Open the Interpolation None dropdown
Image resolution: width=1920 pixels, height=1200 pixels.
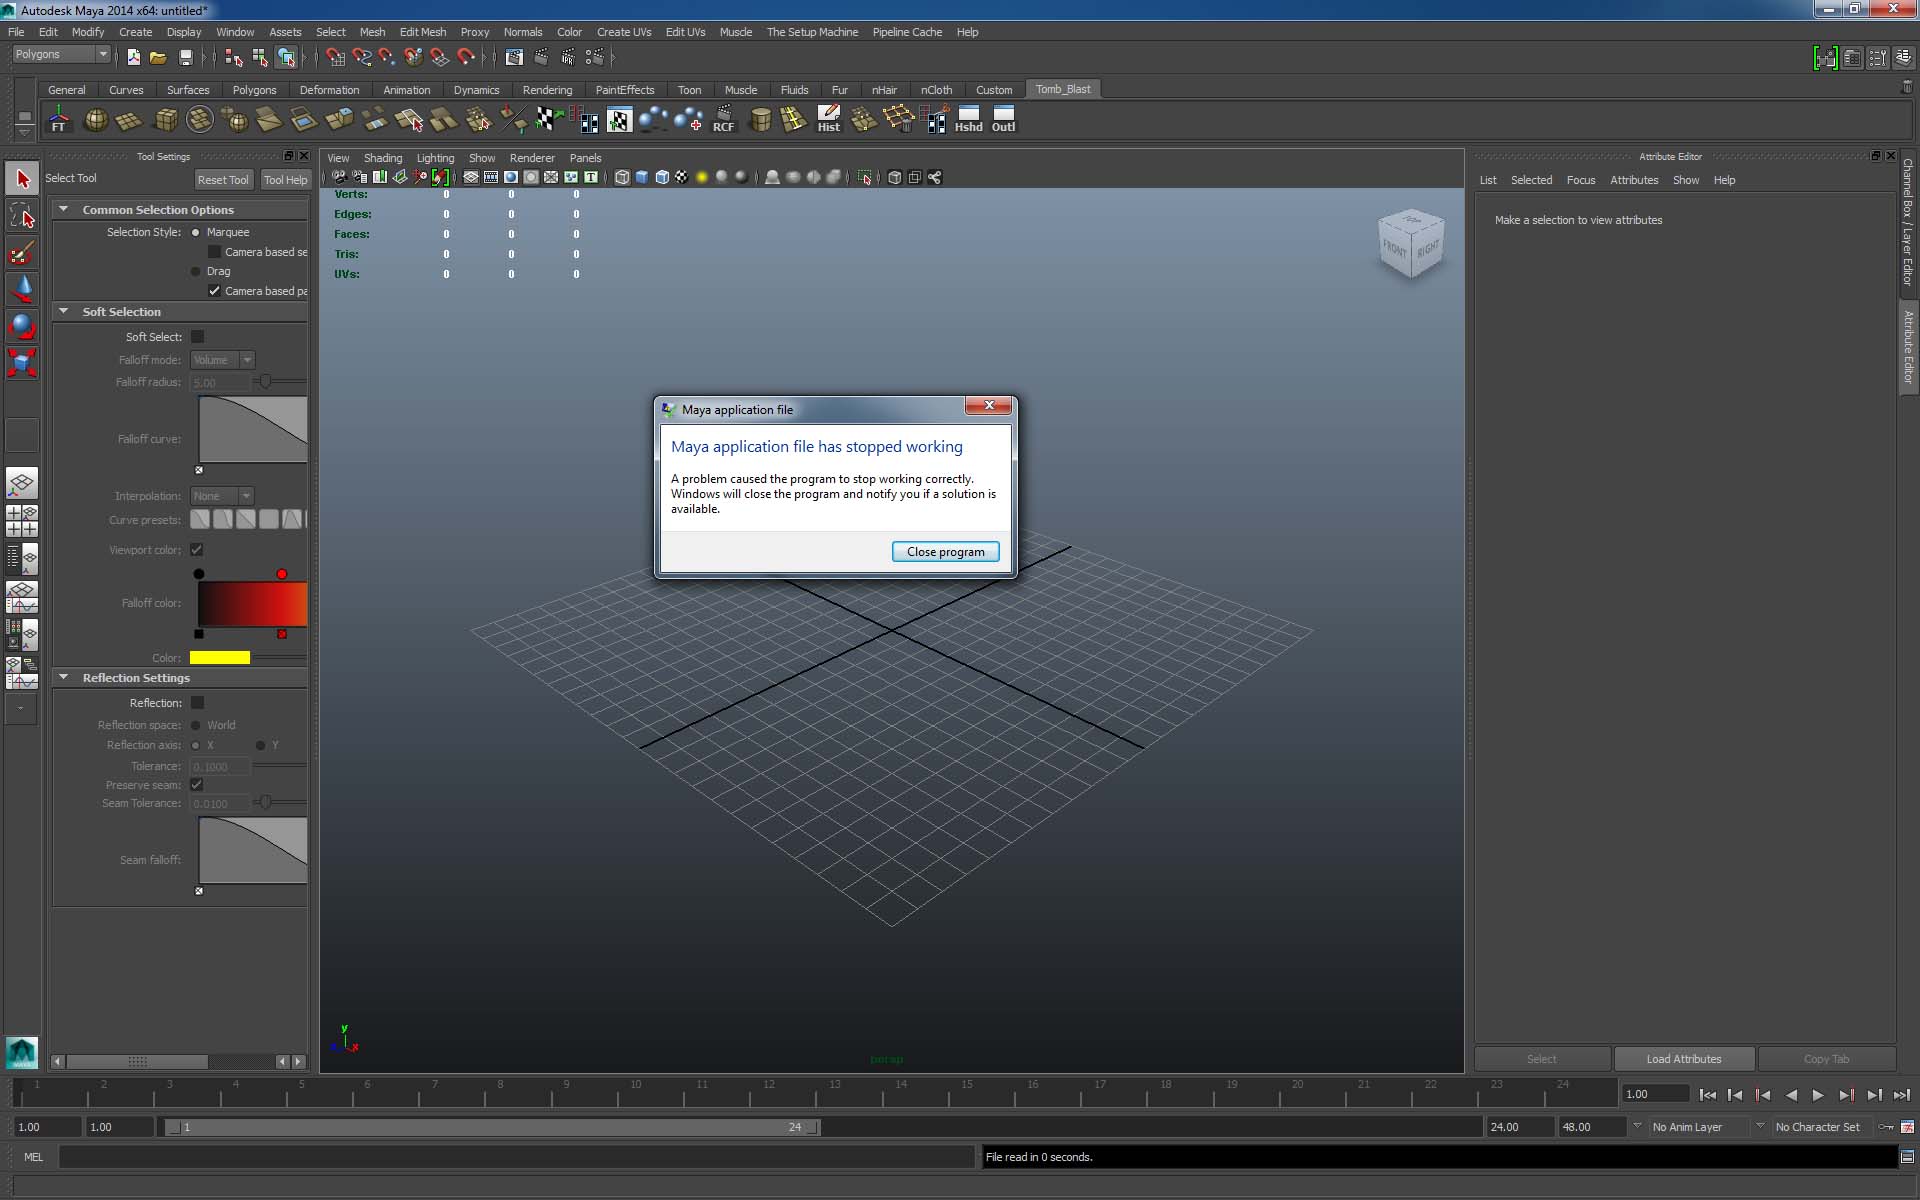[x=222, y=496]
